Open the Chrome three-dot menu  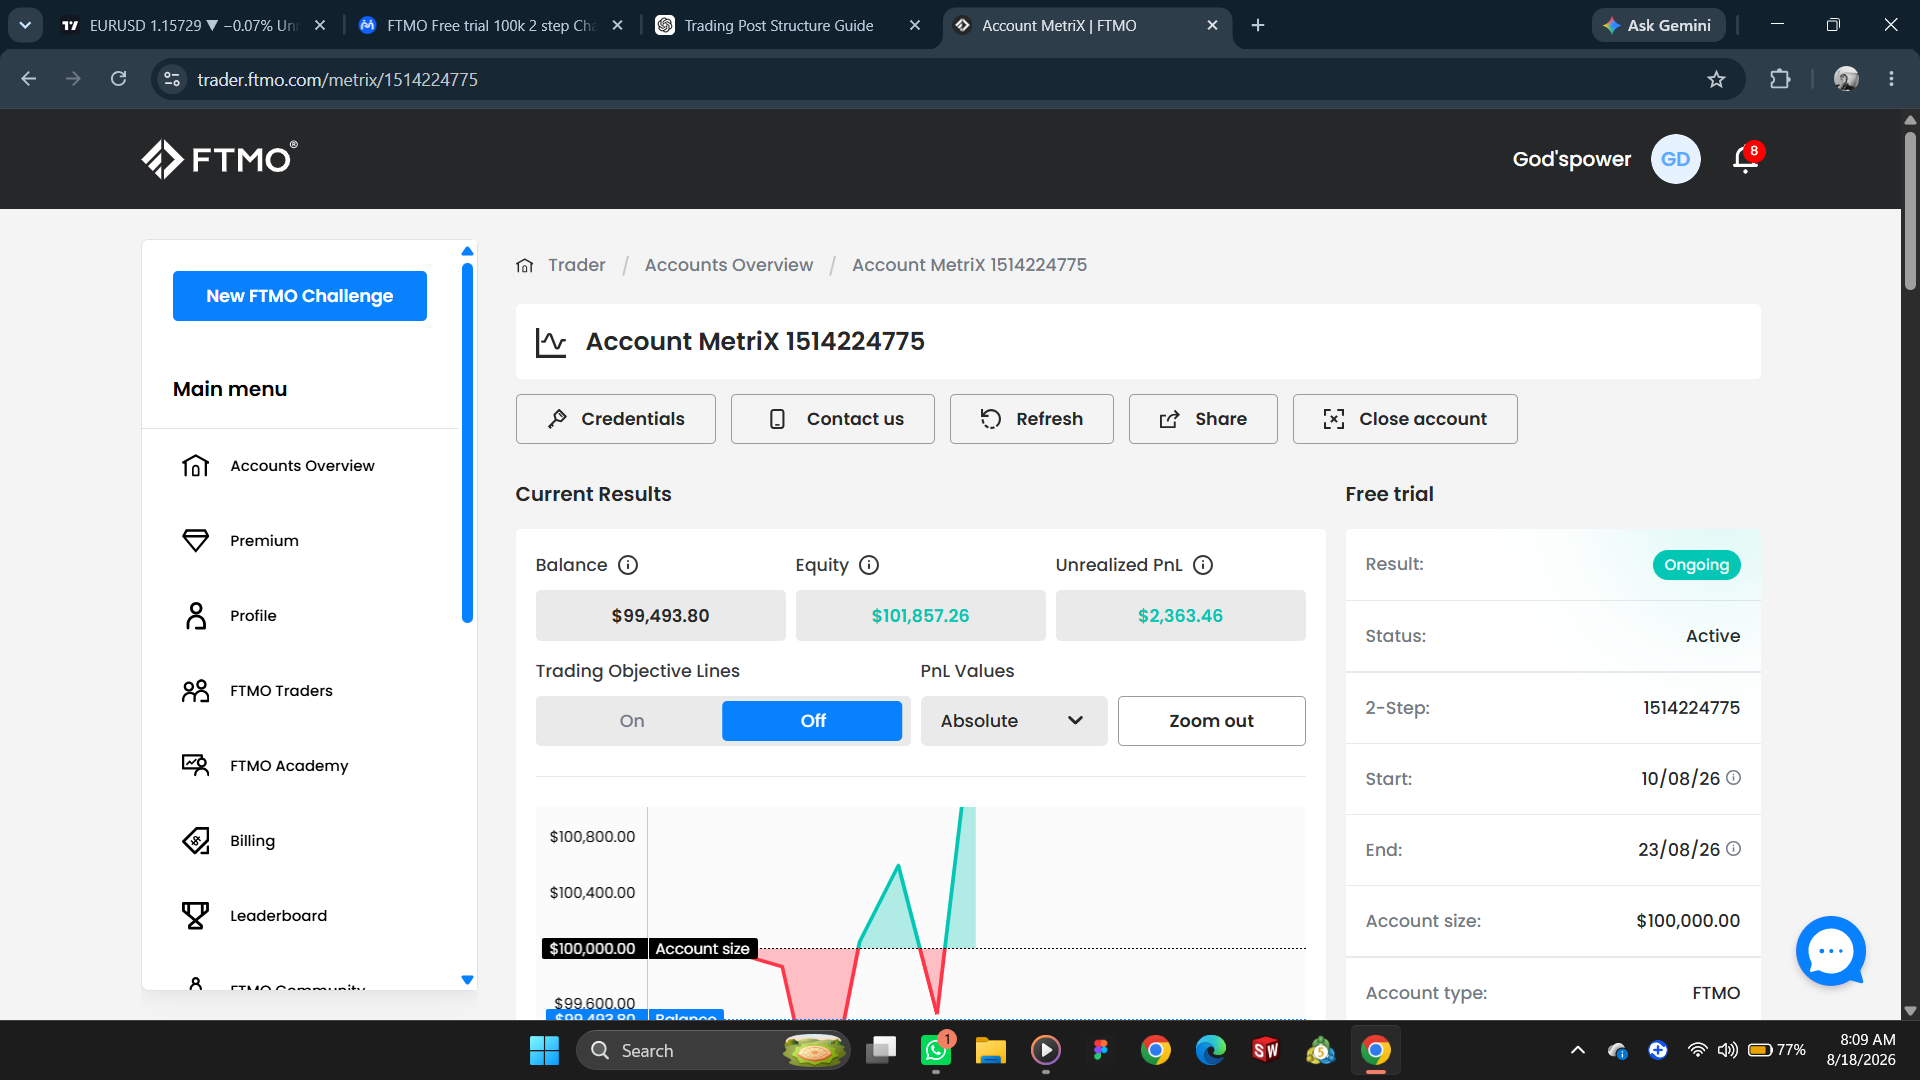[1891, 79]
